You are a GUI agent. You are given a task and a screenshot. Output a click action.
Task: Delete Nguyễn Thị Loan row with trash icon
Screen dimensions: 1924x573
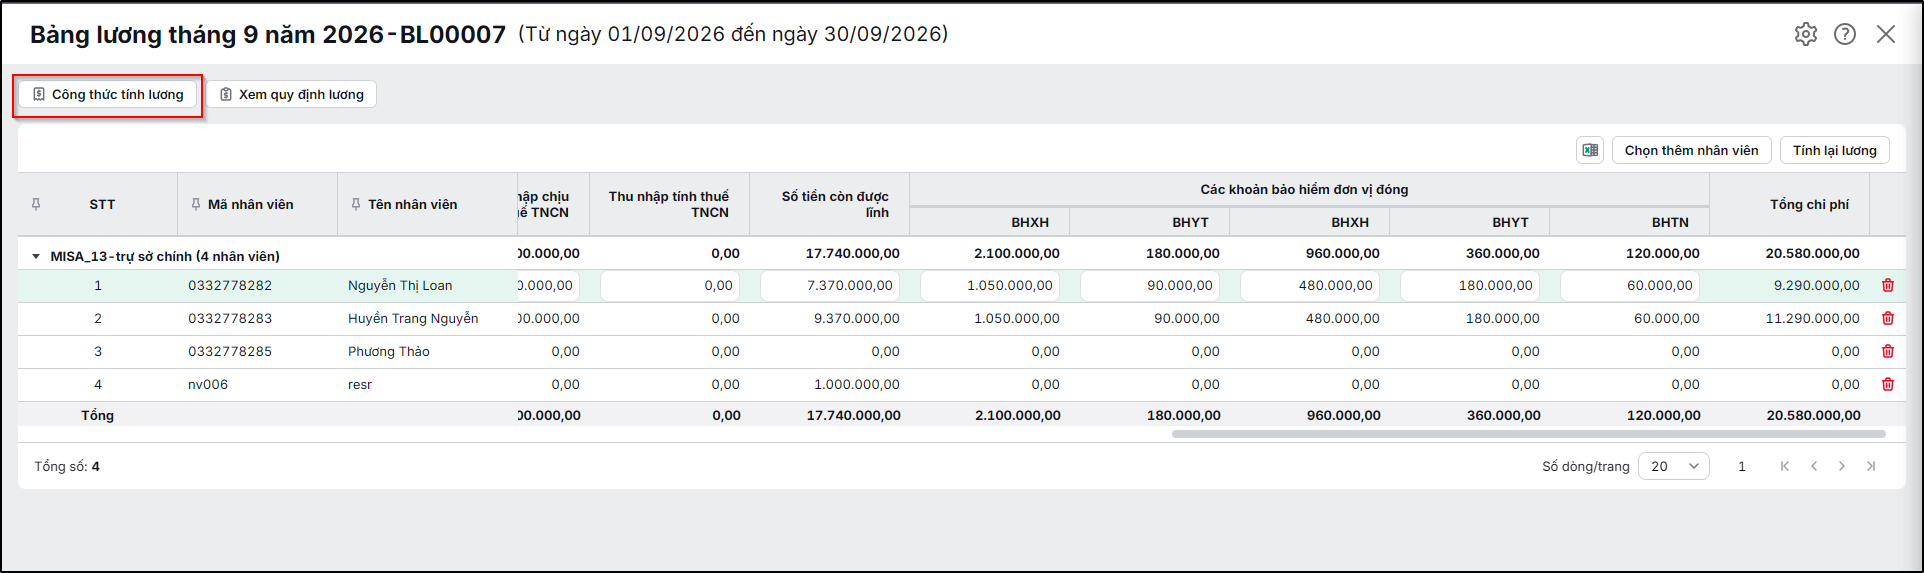[1888, 285]
